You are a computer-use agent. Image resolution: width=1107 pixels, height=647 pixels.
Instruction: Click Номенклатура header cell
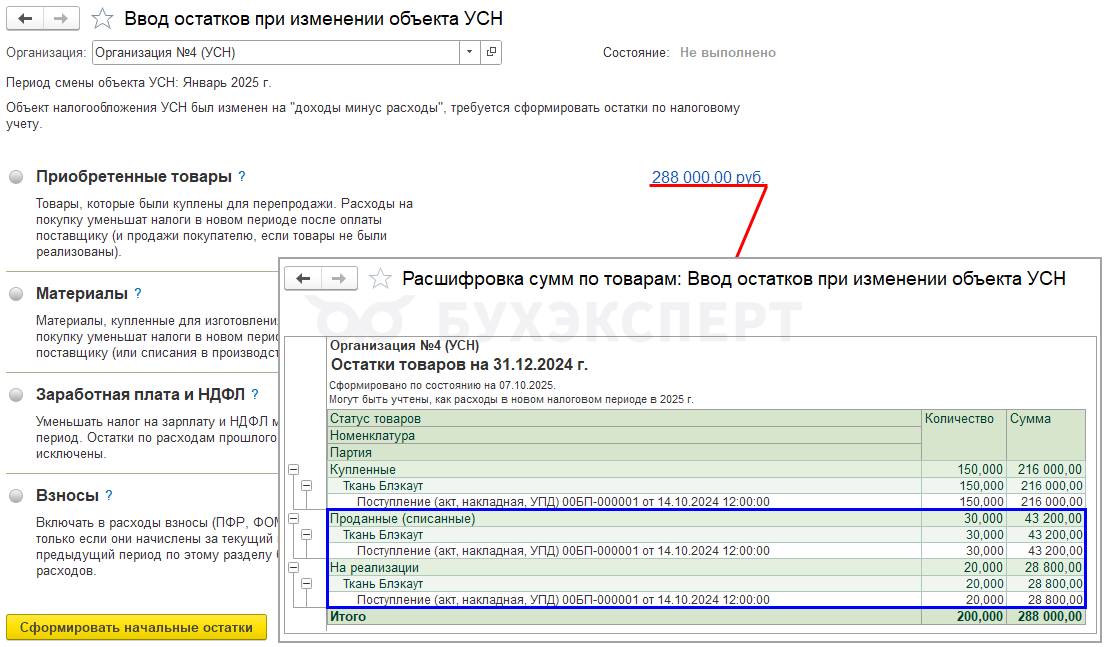[x=624, y=435]
